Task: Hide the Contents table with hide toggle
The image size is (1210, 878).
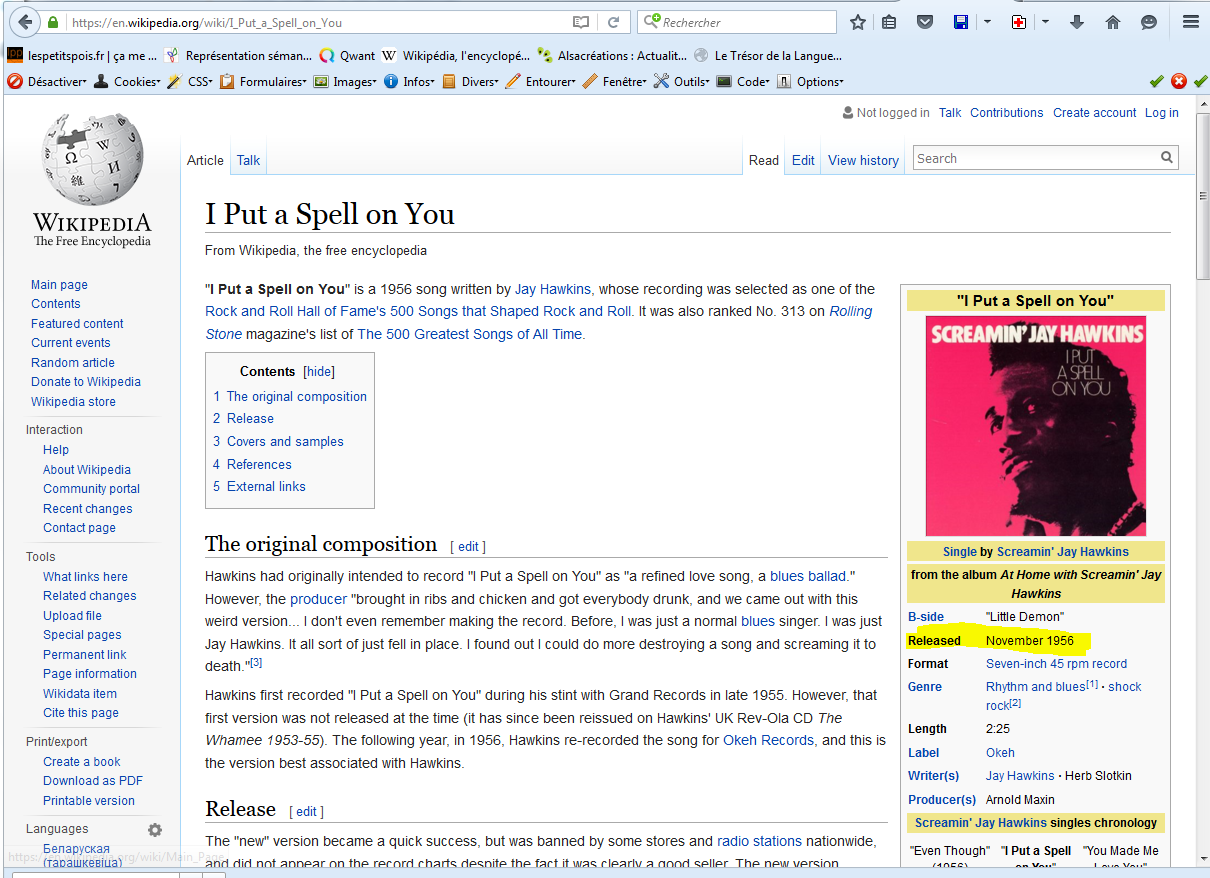Action: pyautogui.click(x=319, y=371)
